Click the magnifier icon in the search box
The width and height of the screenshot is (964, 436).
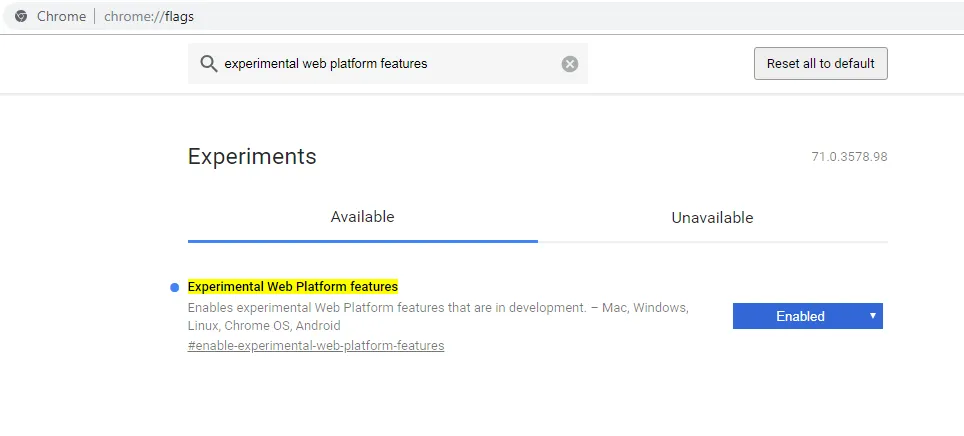208,64
